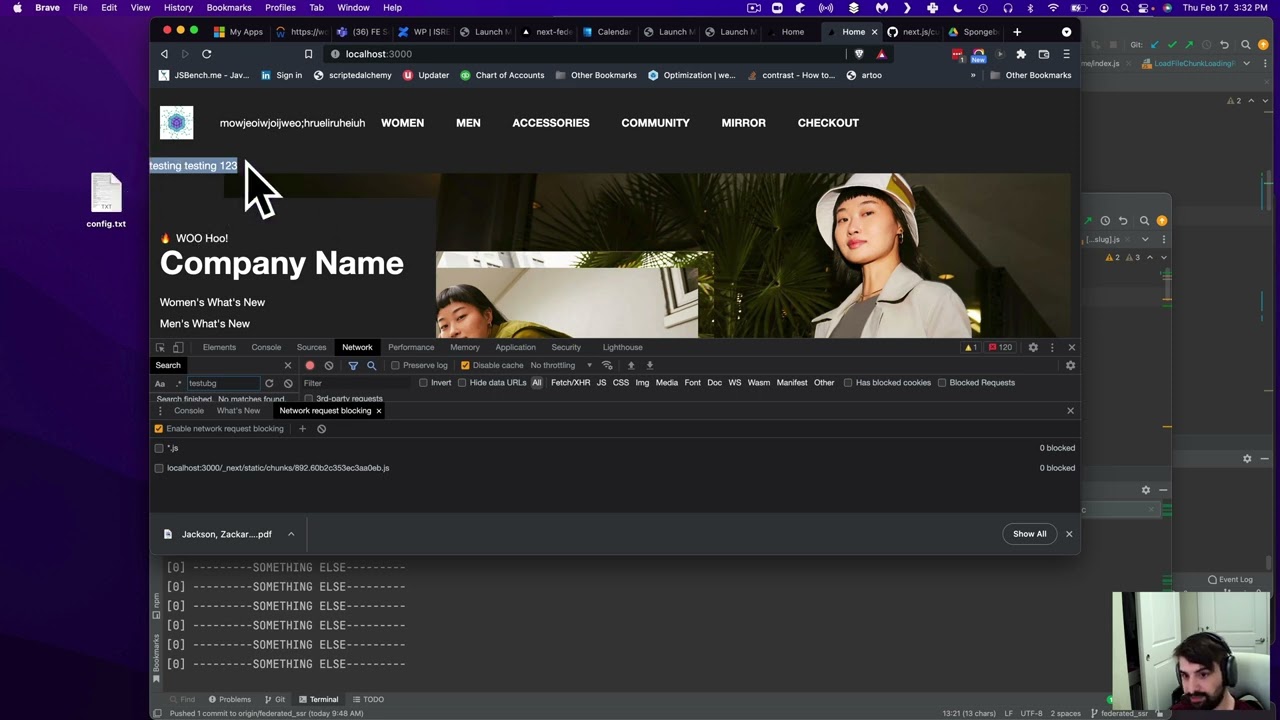This screenshot has width=1280, height=720.
Task: Open the IDE Terminal tool window tab
Action: (317, 700)
